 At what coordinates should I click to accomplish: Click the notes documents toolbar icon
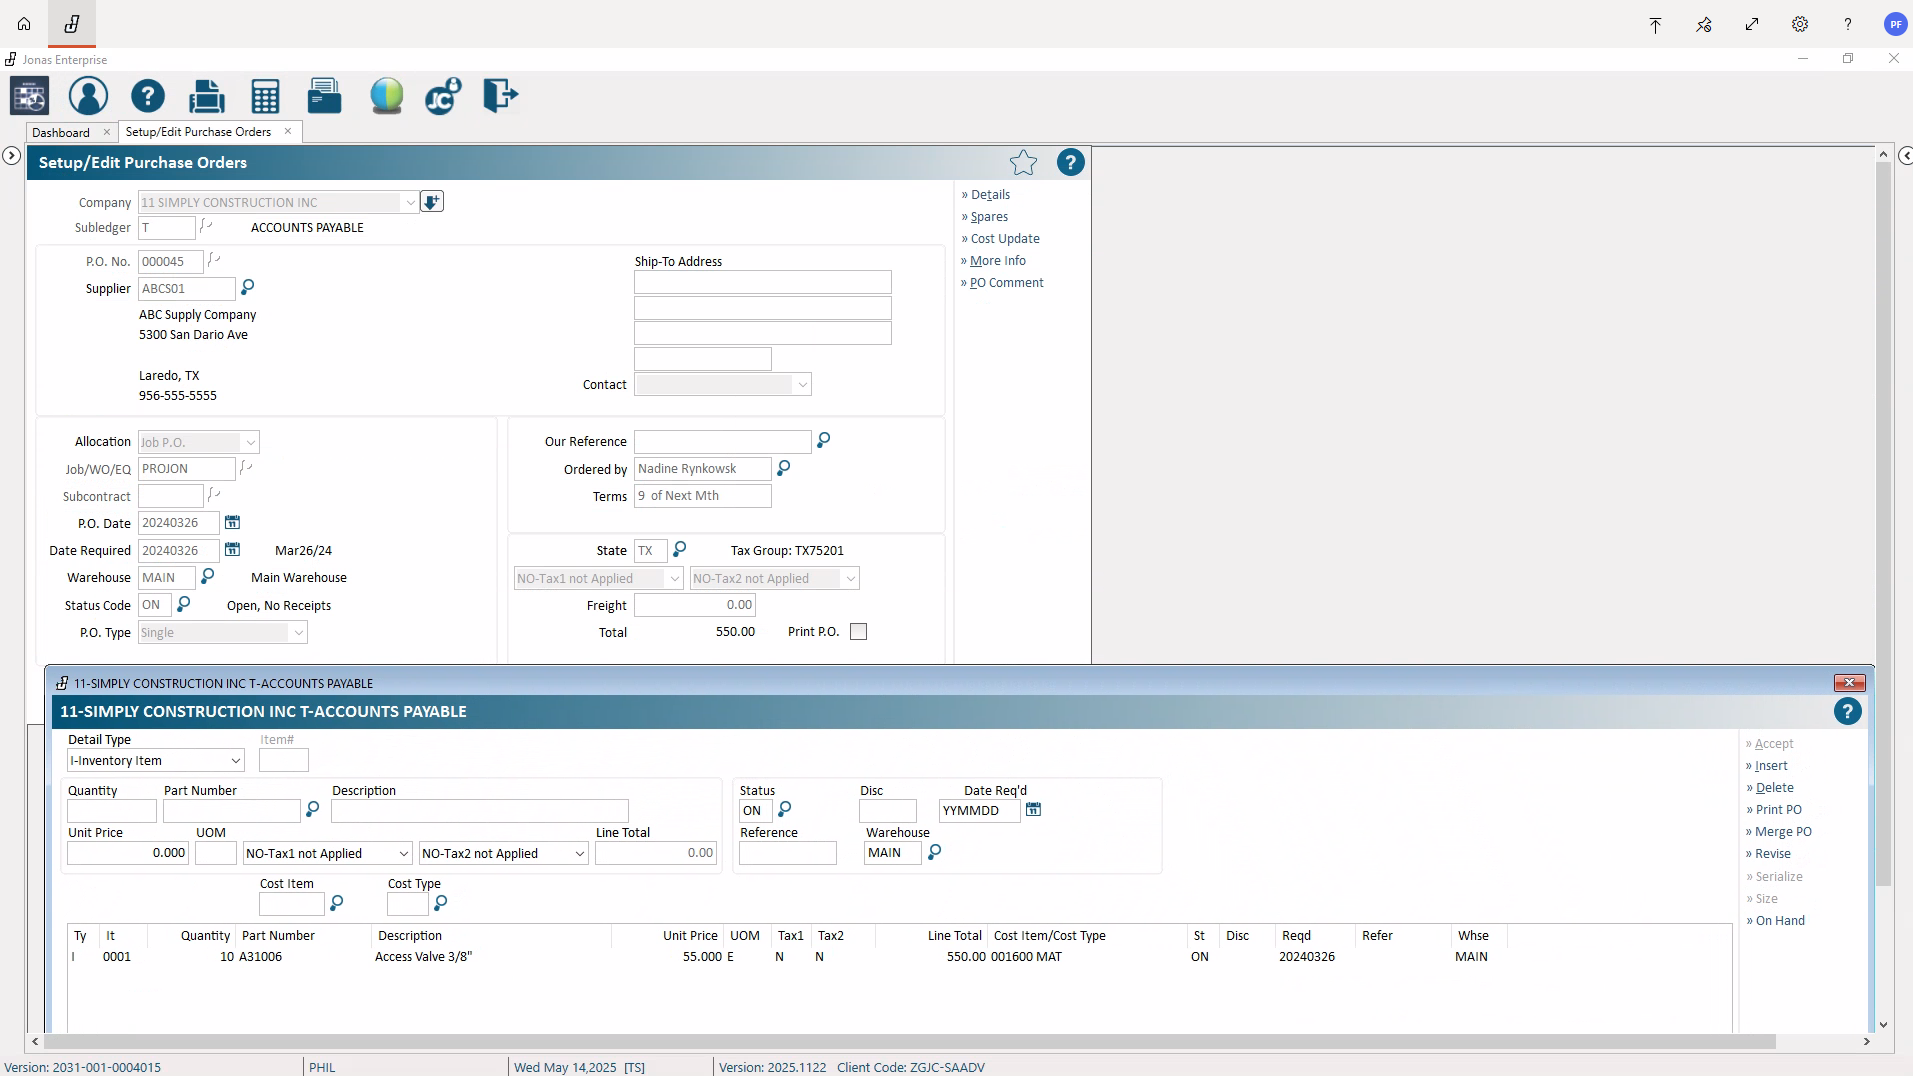pos(324,96)
